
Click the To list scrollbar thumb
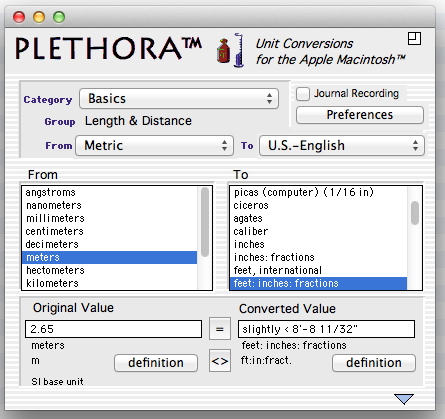(x=415, y=213)
